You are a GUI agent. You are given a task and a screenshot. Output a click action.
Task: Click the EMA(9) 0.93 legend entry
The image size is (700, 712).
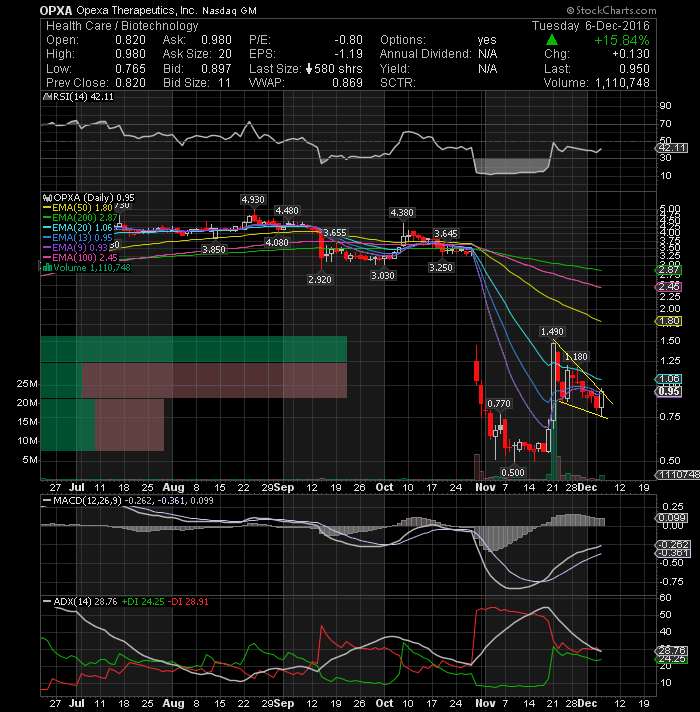click(x=80, y=248)
